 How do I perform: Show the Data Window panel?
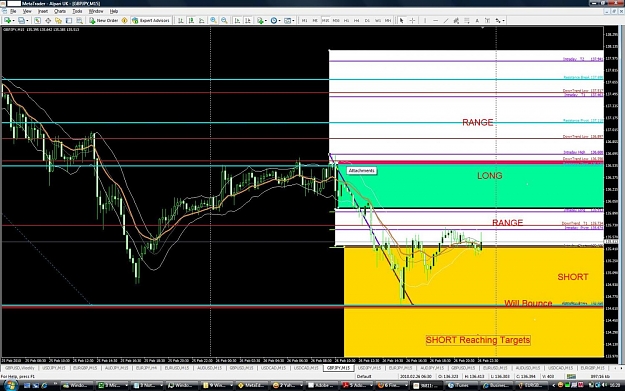(48, 20)
